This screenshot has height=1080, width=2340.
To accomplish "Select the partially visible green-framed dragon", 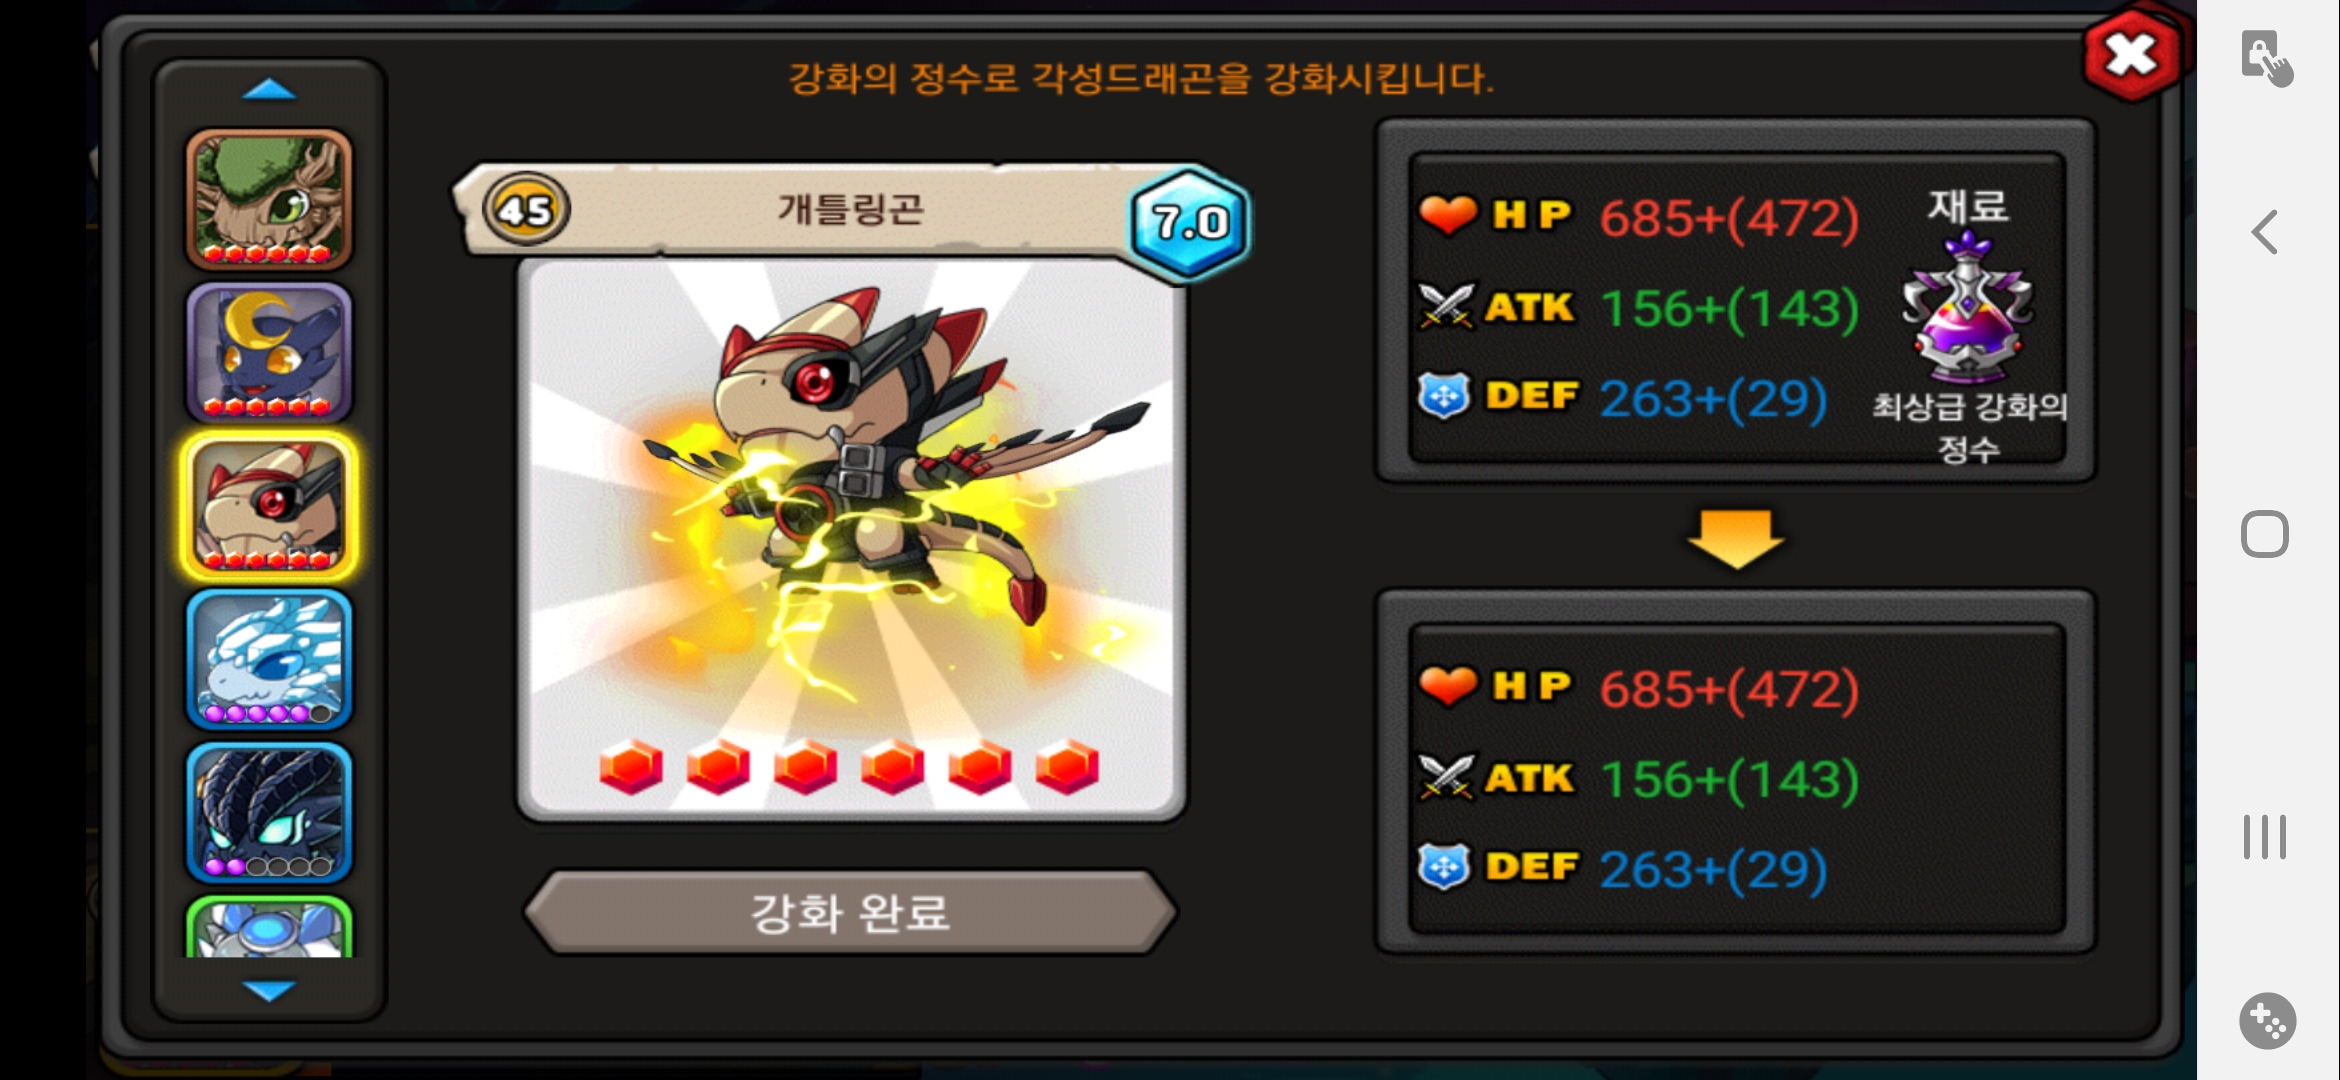I will coord(269,927).
